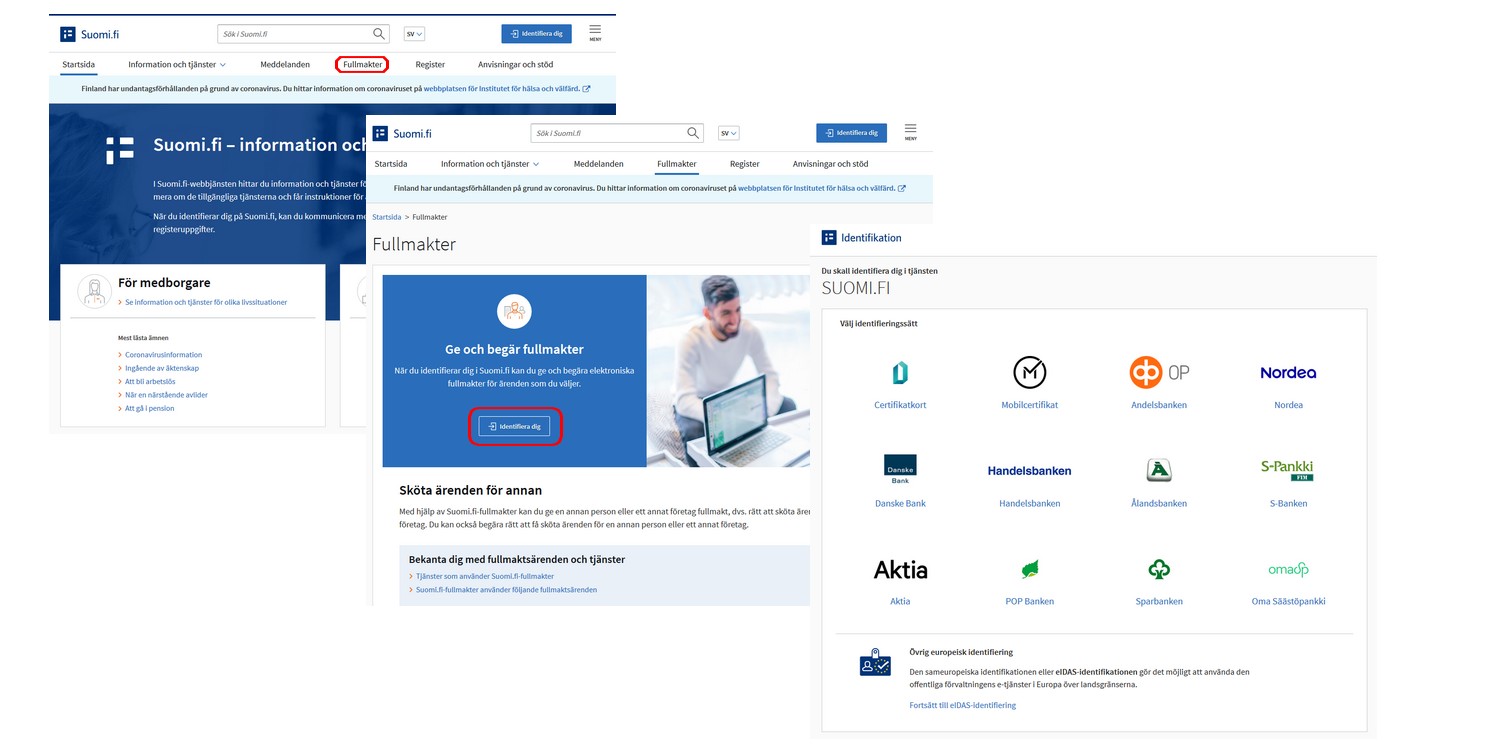Open the health institute website link in the Fullmakter window

coord(822,188)
